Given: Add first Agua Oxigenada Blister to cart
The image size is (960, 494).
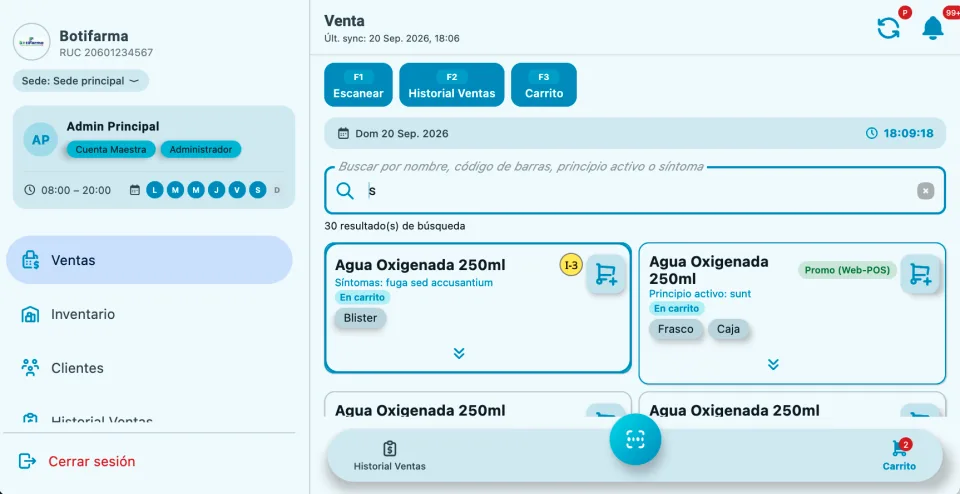Looking at the screenshot, I should 606,274.
